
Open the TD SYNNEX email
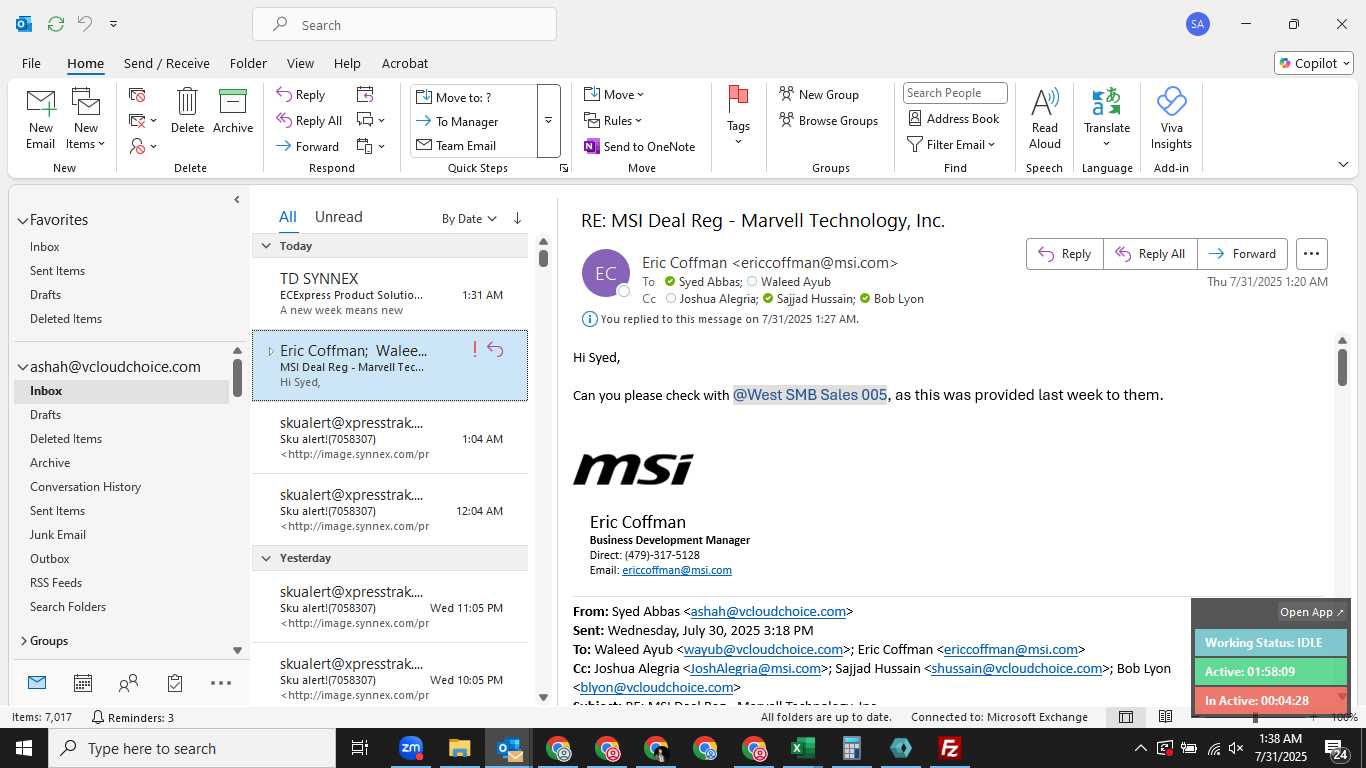(390, 293)
